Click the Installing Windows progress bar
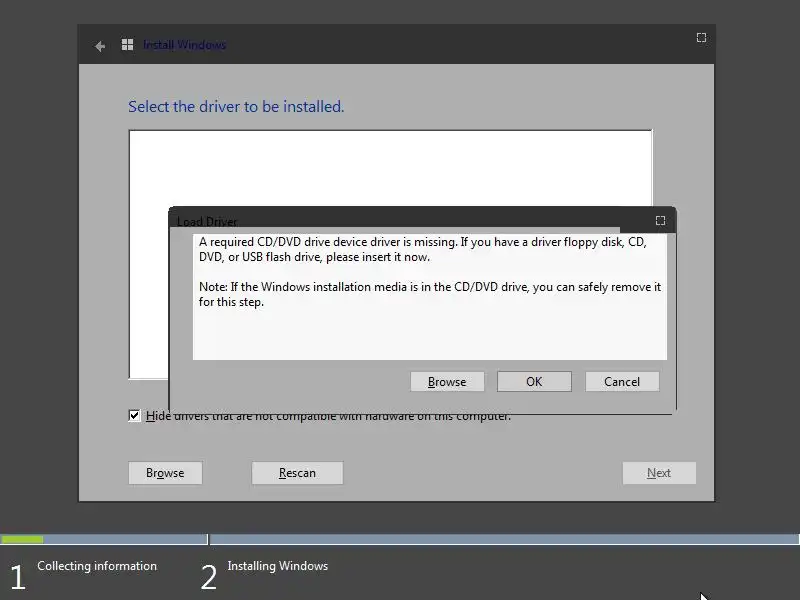 (x=505, y=539)
